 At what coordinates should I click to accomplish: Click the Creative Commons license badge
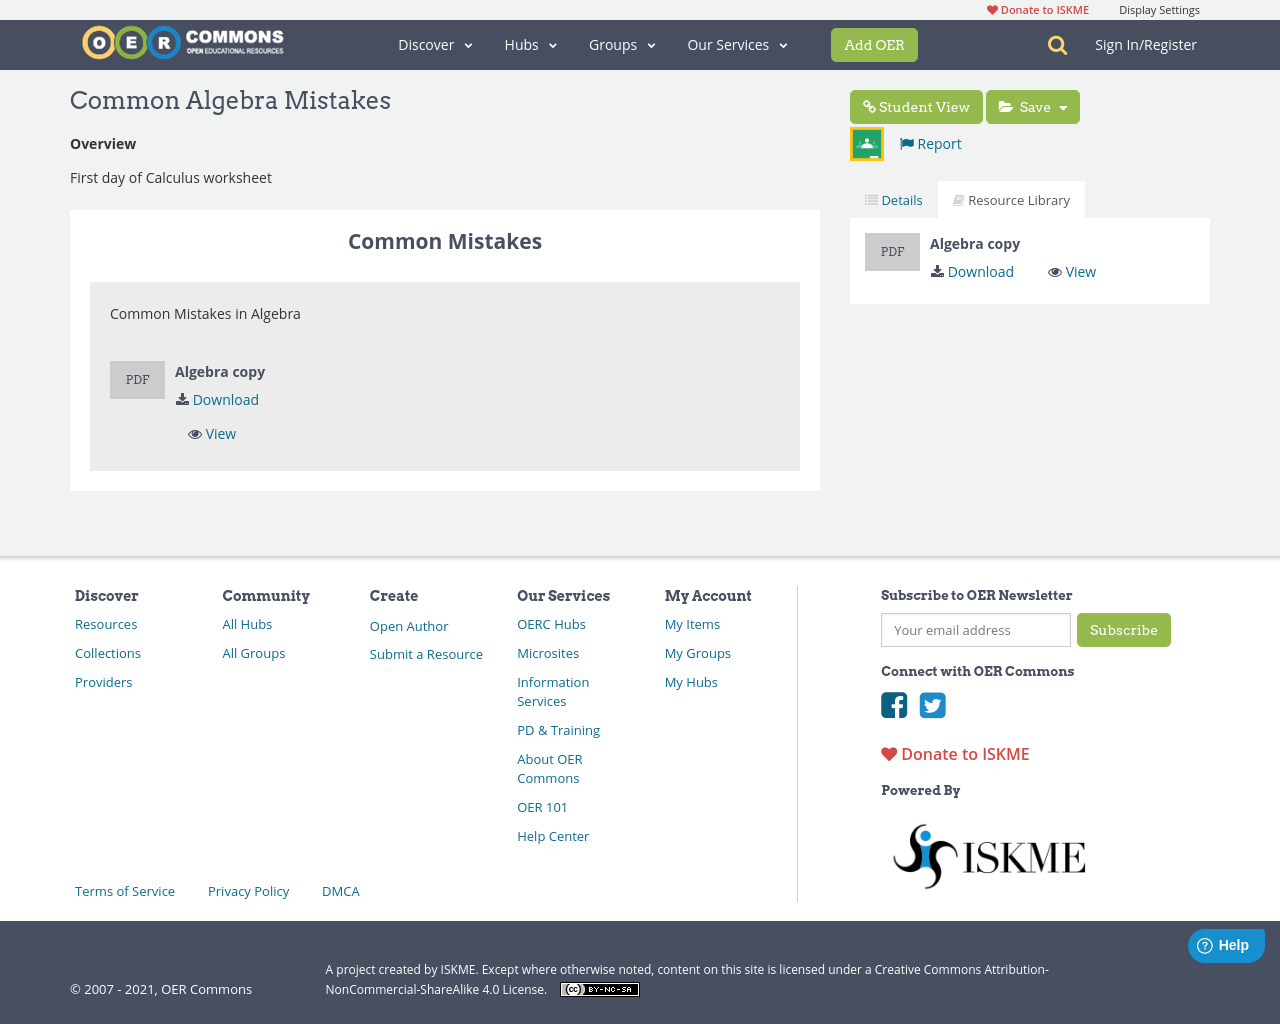pos(599,989)
